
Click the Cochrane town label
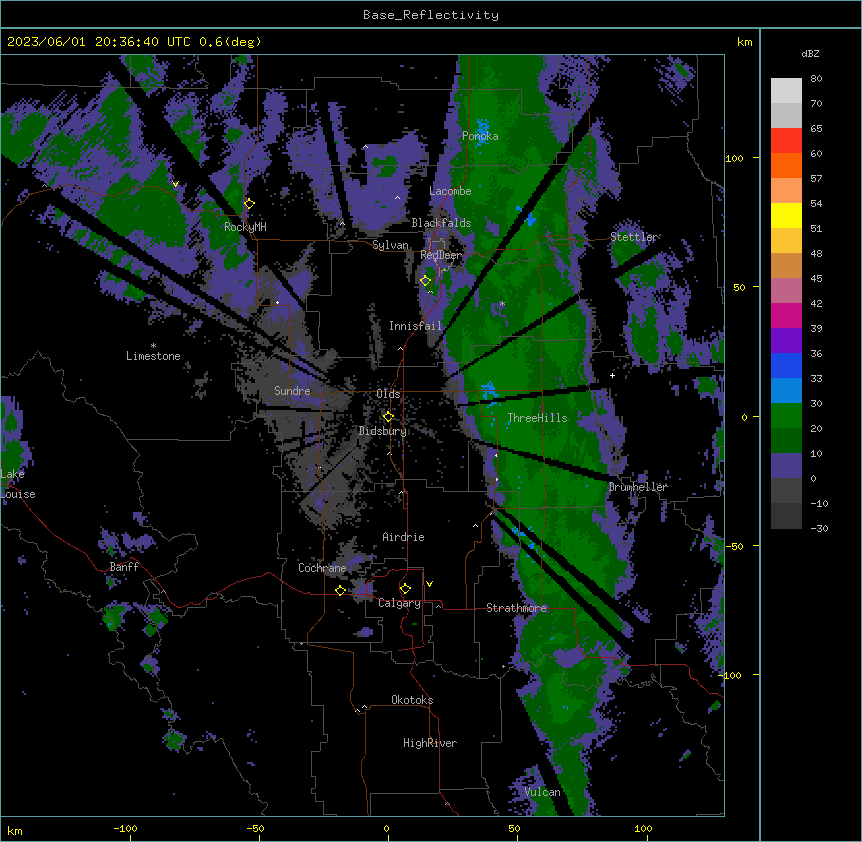[x=322, y=568]
